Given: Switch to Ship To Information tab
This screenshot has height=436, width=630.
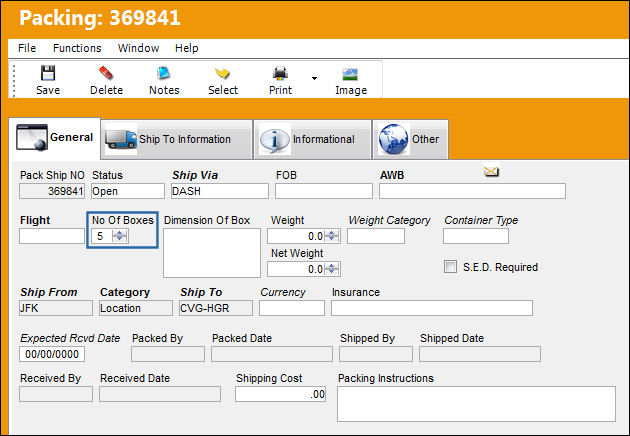Looking at the screenshot, I should 177,139.
